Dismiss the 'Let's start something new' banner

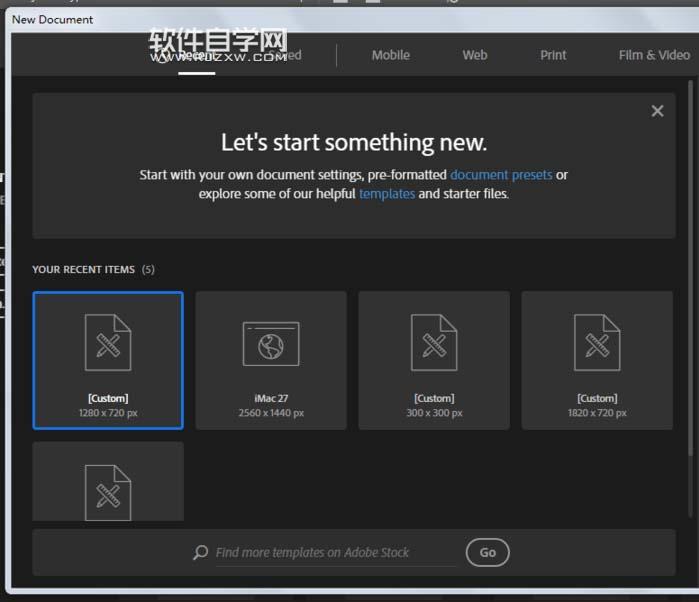[657, 111]
